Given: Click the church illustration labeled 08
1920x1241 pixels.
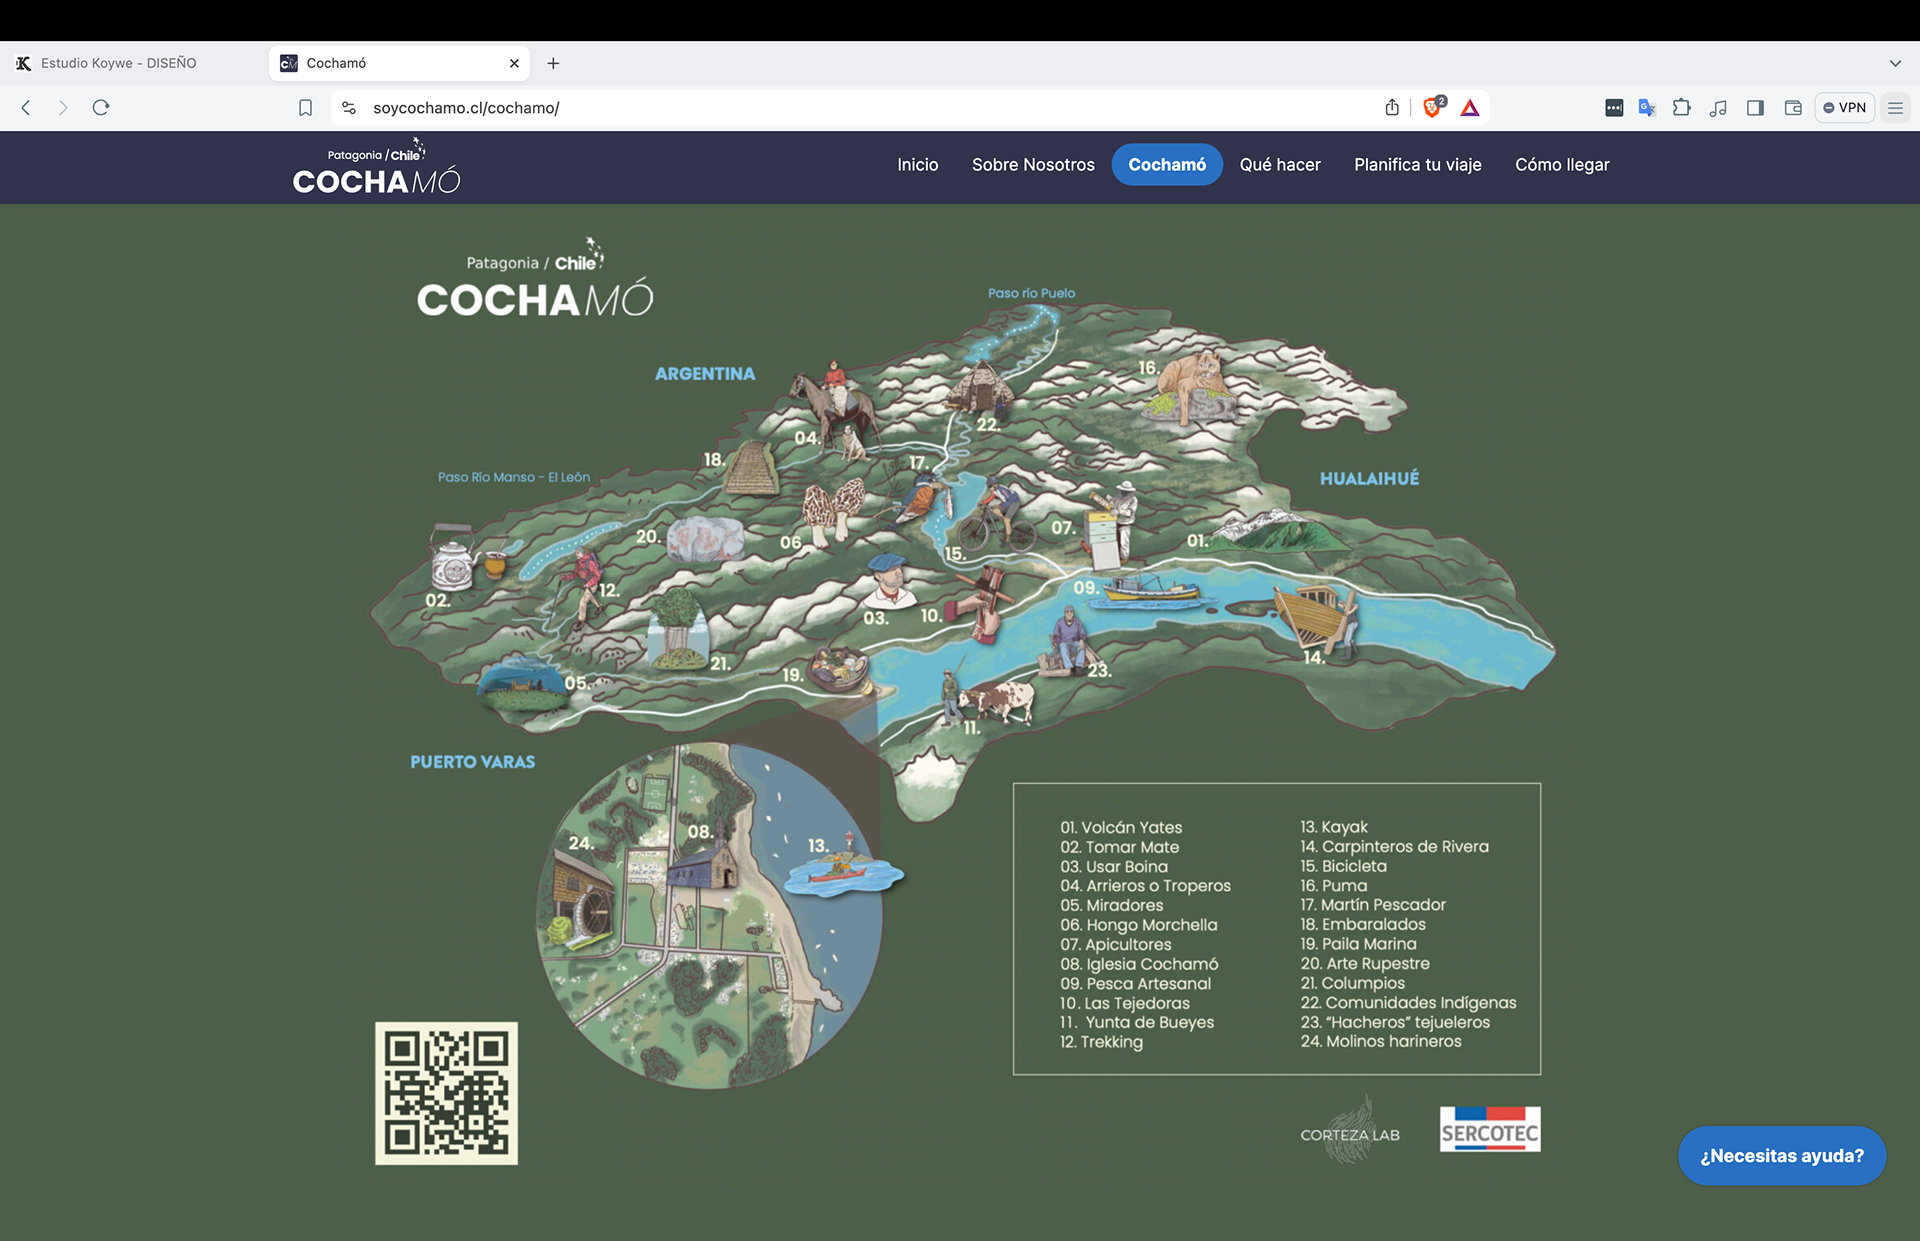Looking at the screenshot, I should pyautogui.click(x=706, y=860).
